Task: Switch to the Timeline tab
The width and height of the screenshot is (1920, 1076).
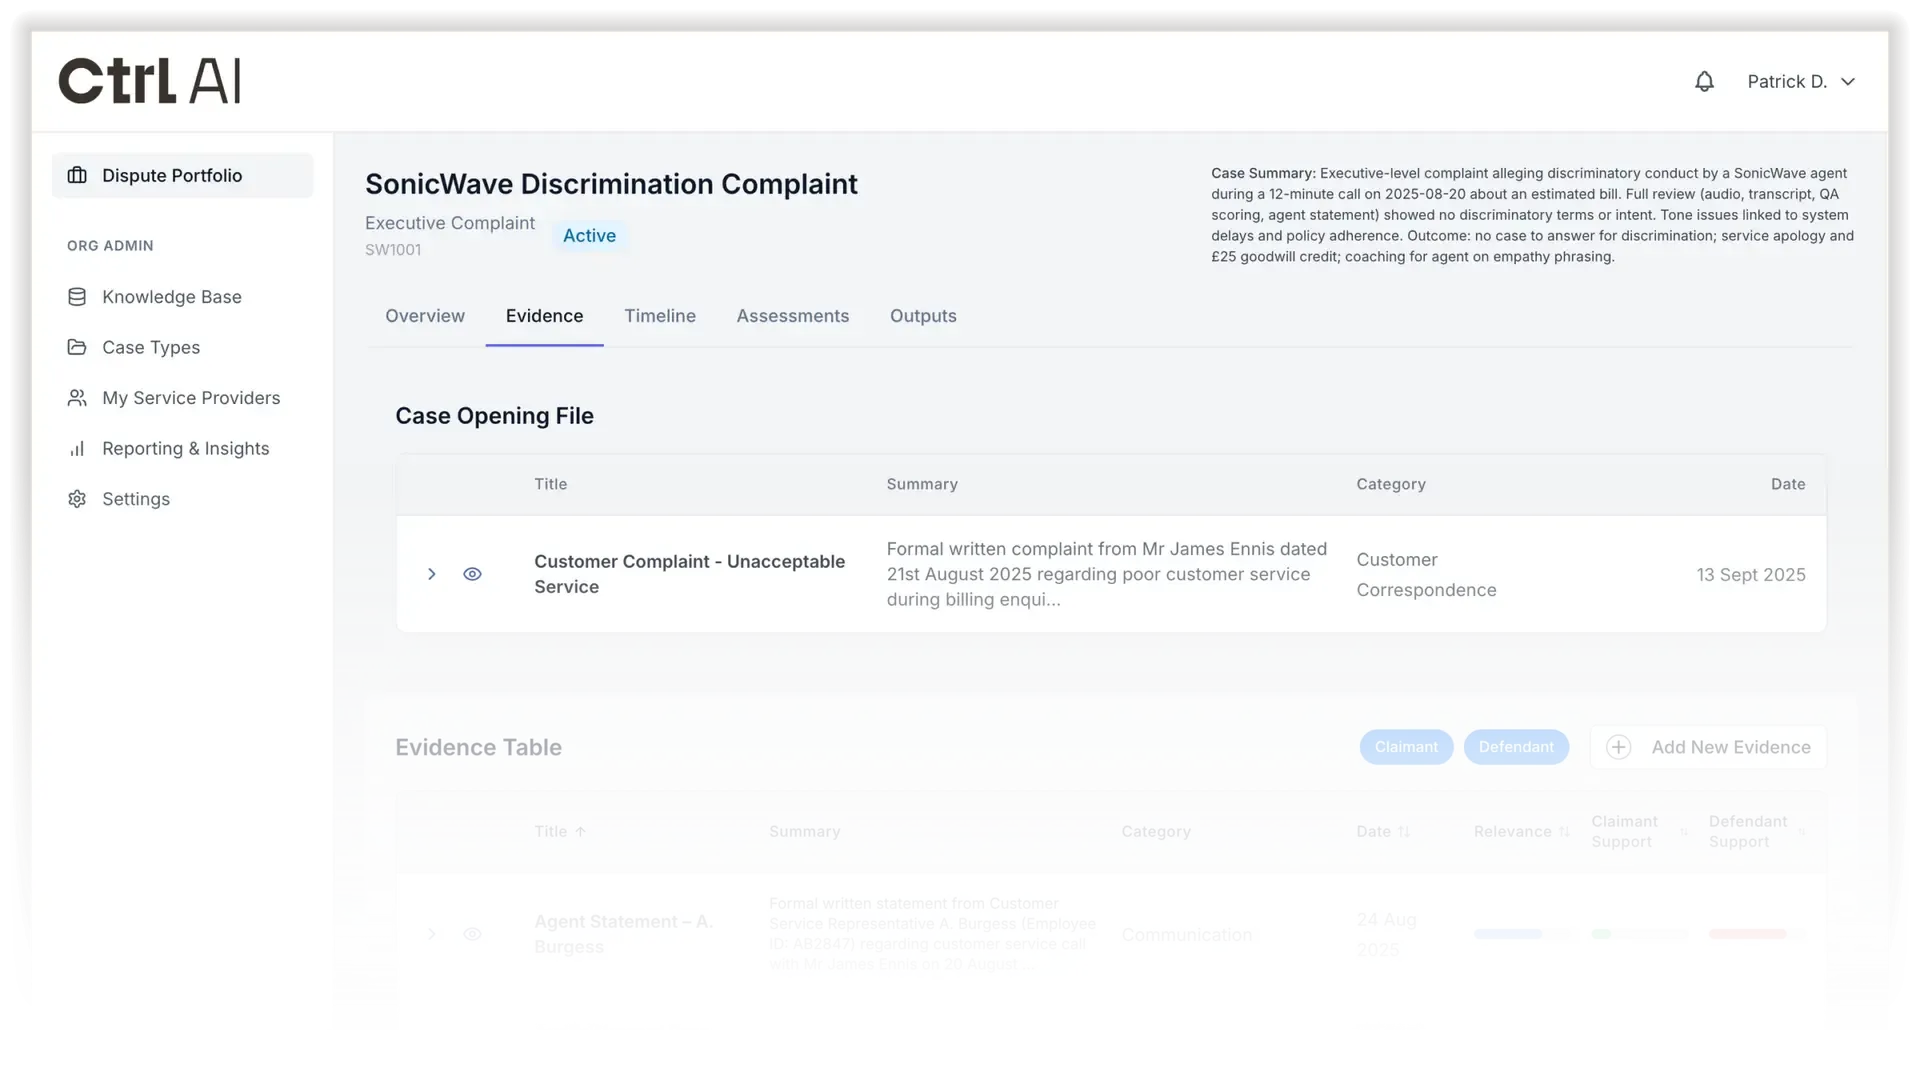Action: (x=660, y=316)
